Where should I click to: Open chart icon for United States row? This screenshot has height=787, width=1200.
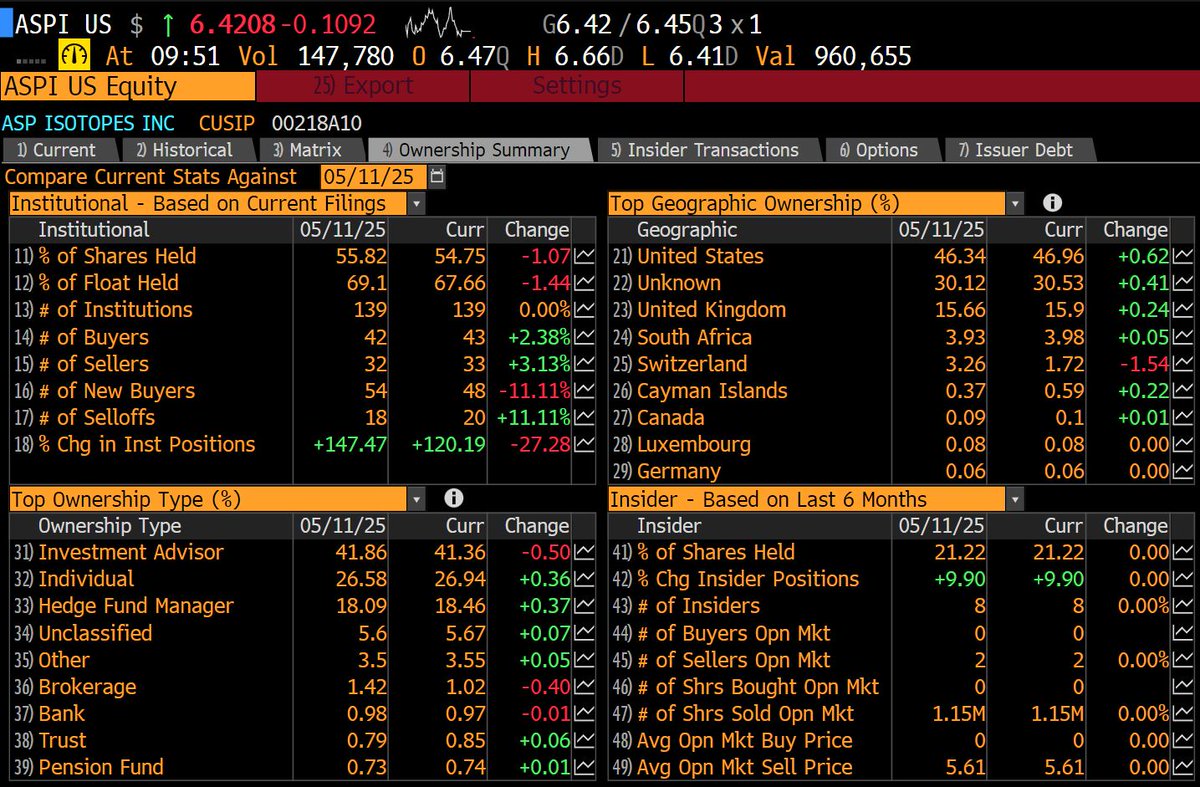coord(1183,256)
